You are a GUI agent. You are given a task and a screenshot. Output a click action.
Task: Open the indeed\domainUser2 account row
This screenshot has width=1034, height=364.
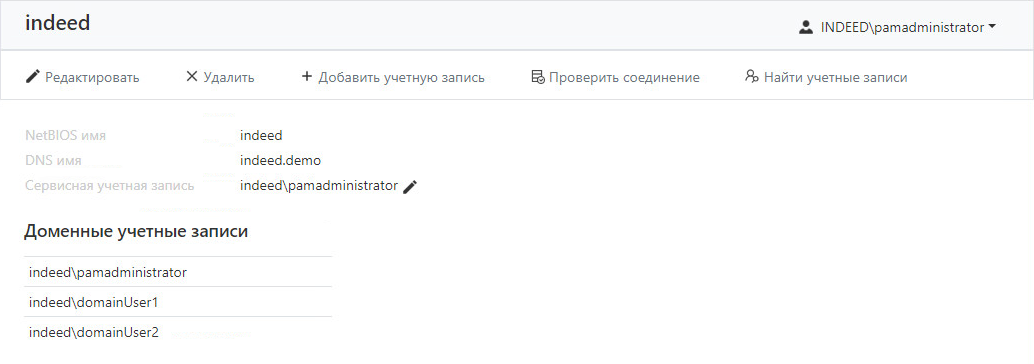pyautogui.click(x=178, y=332)
